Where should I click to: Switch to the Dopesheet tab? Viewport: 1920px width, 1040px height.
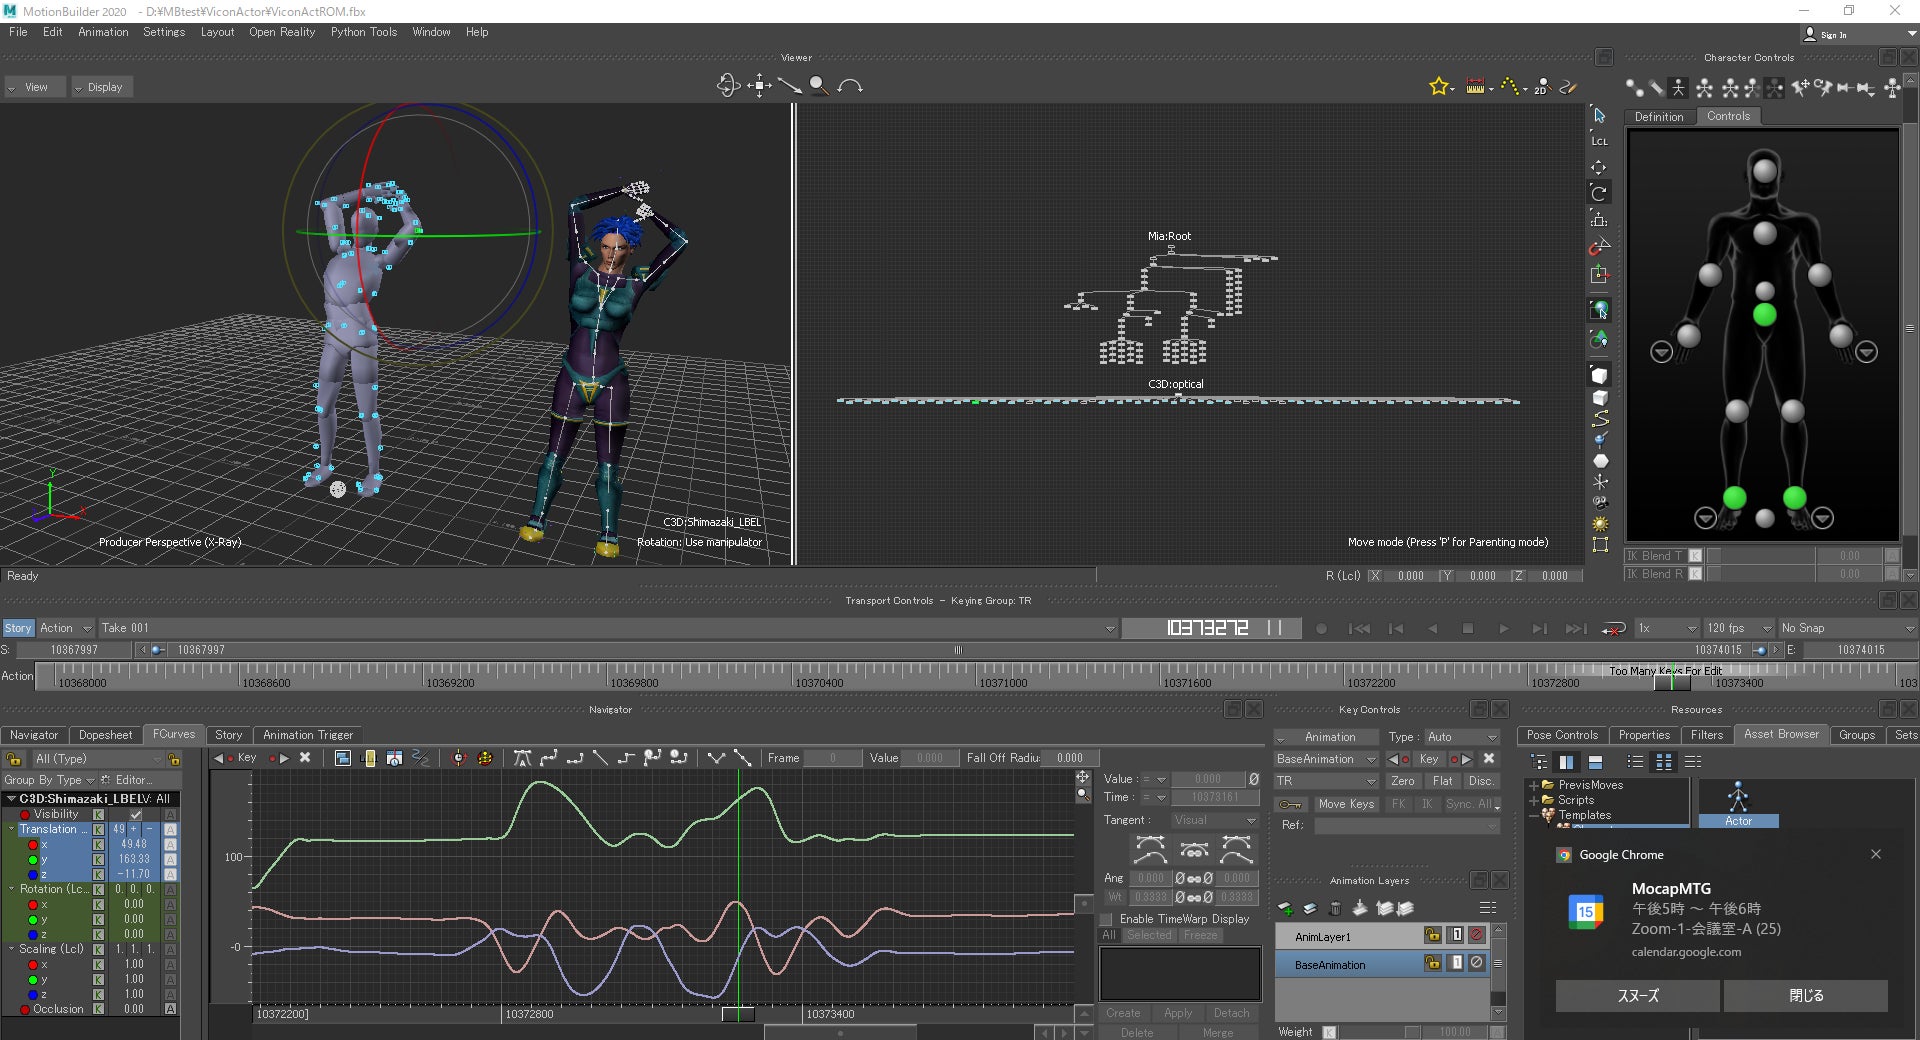point(105,735)
